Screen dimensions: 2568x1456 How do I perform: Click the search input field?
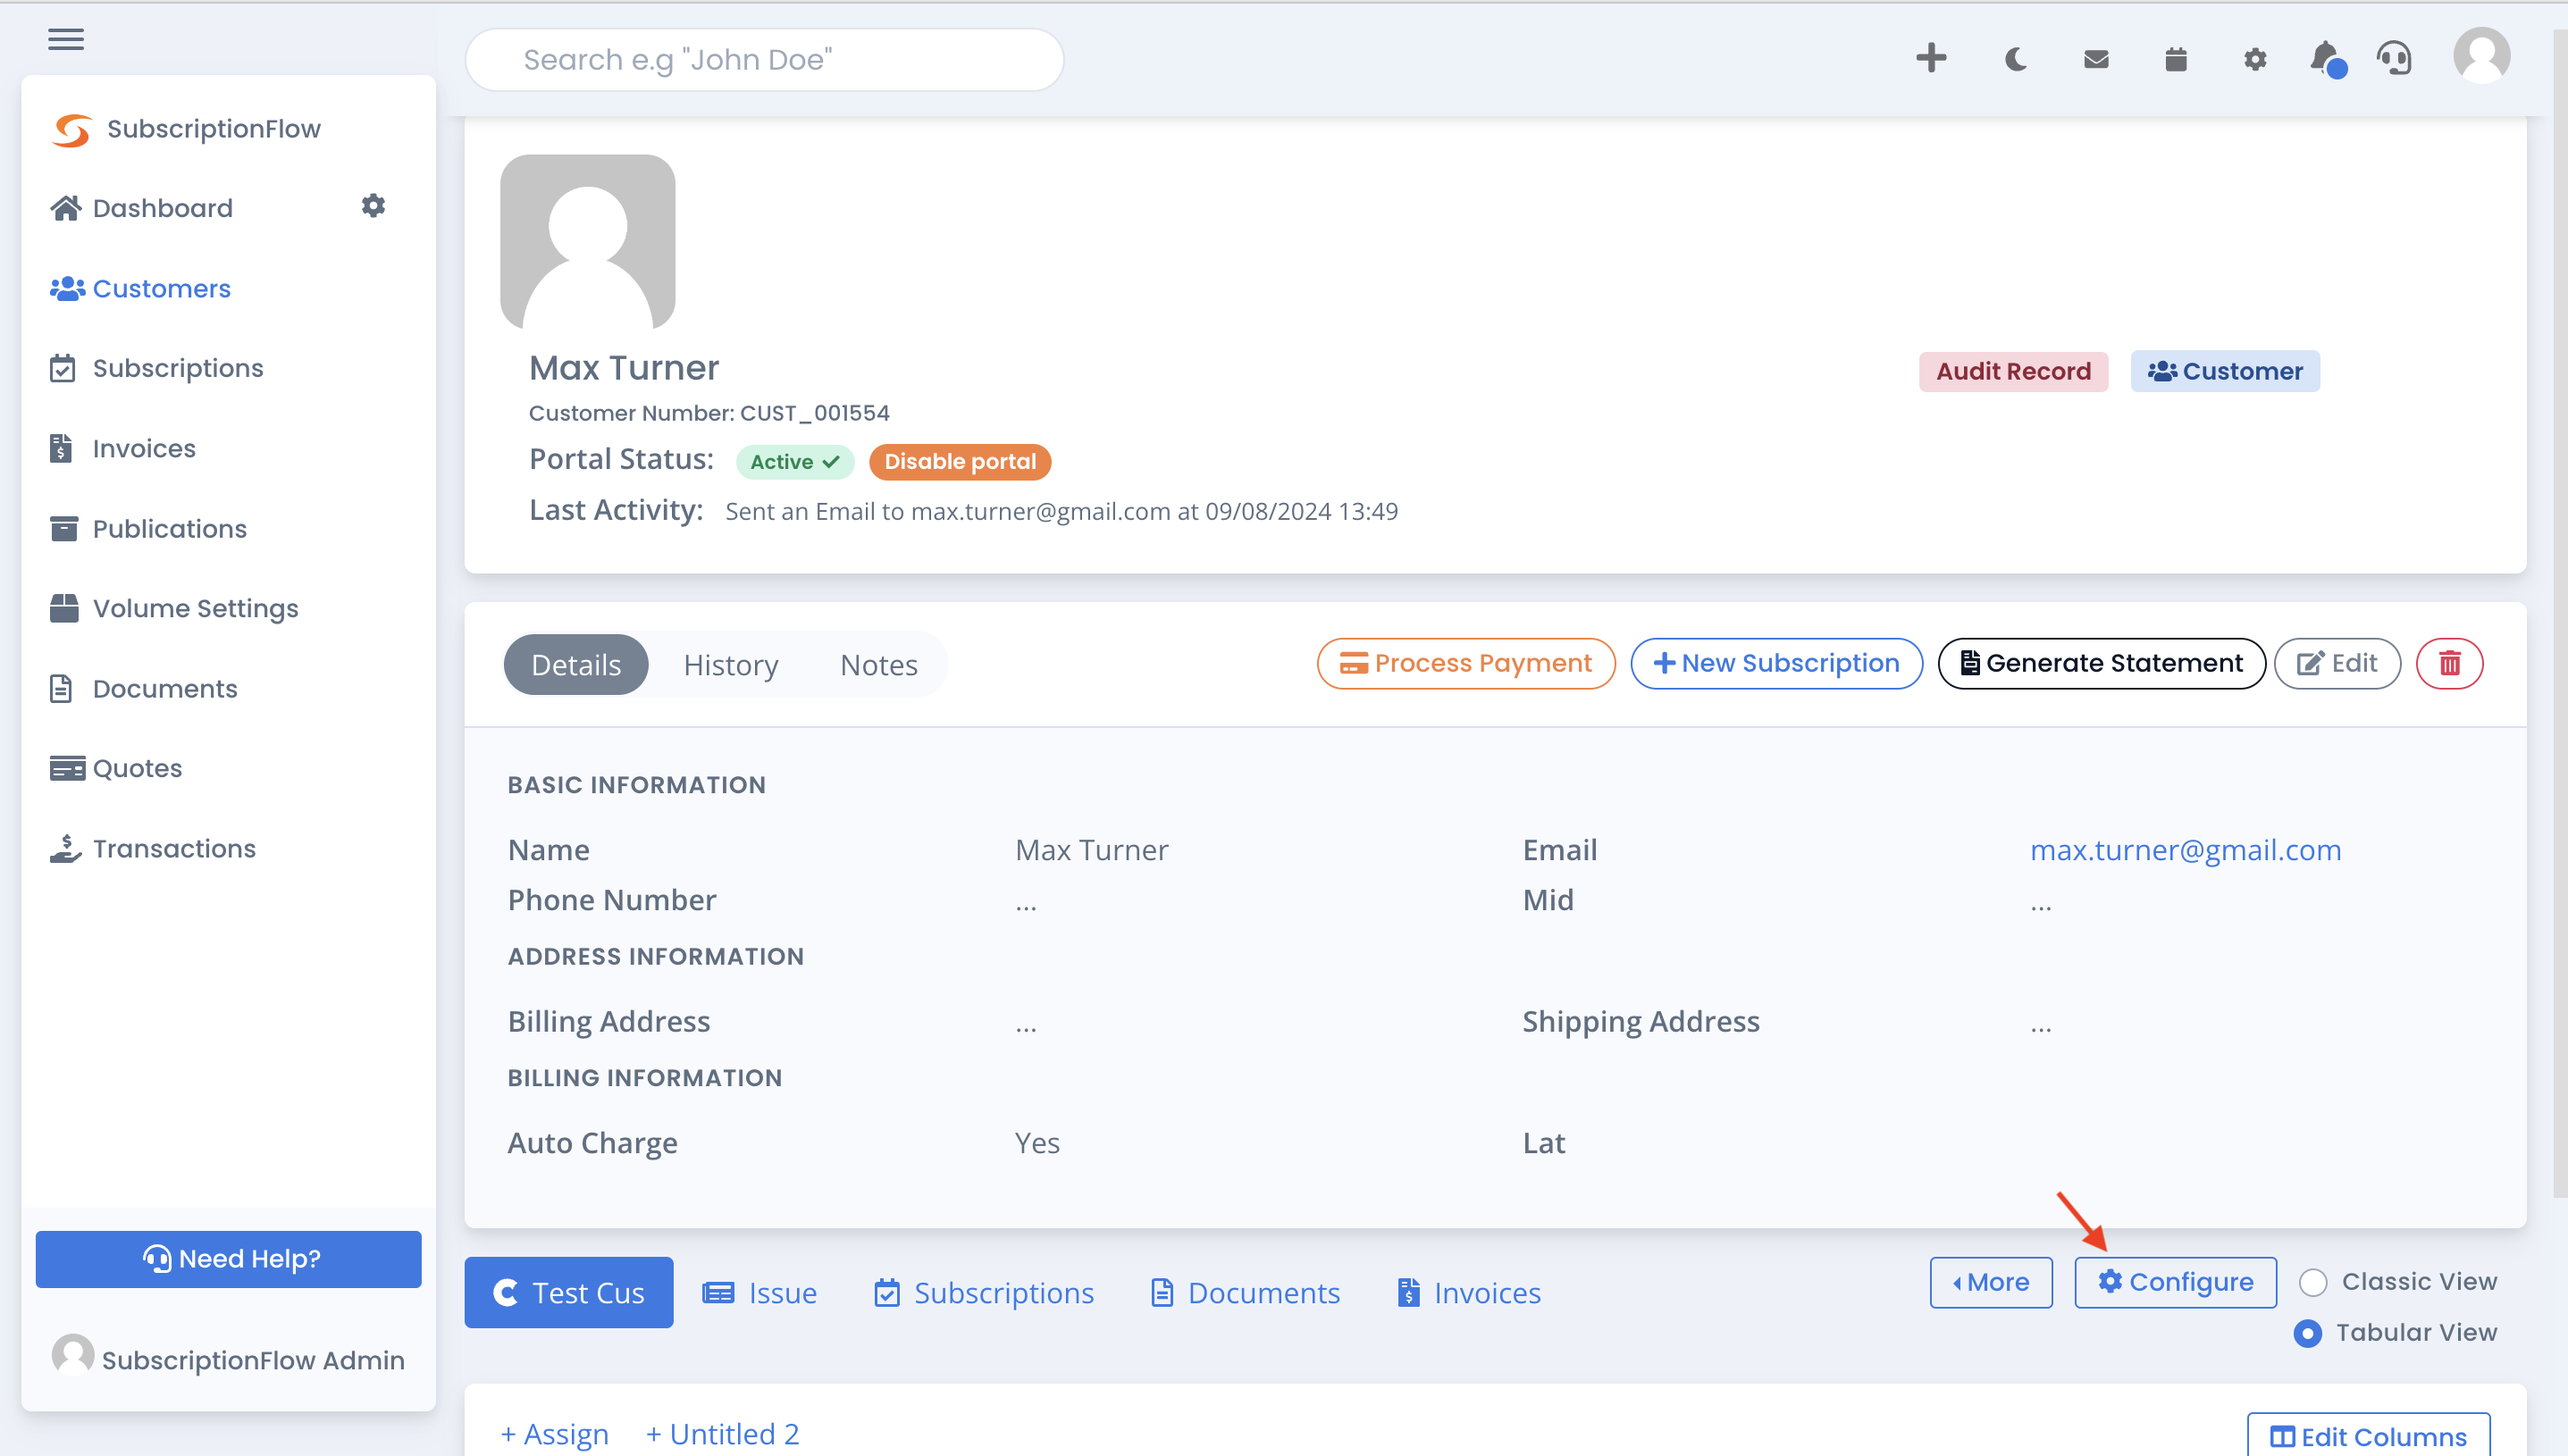point(764,59)
